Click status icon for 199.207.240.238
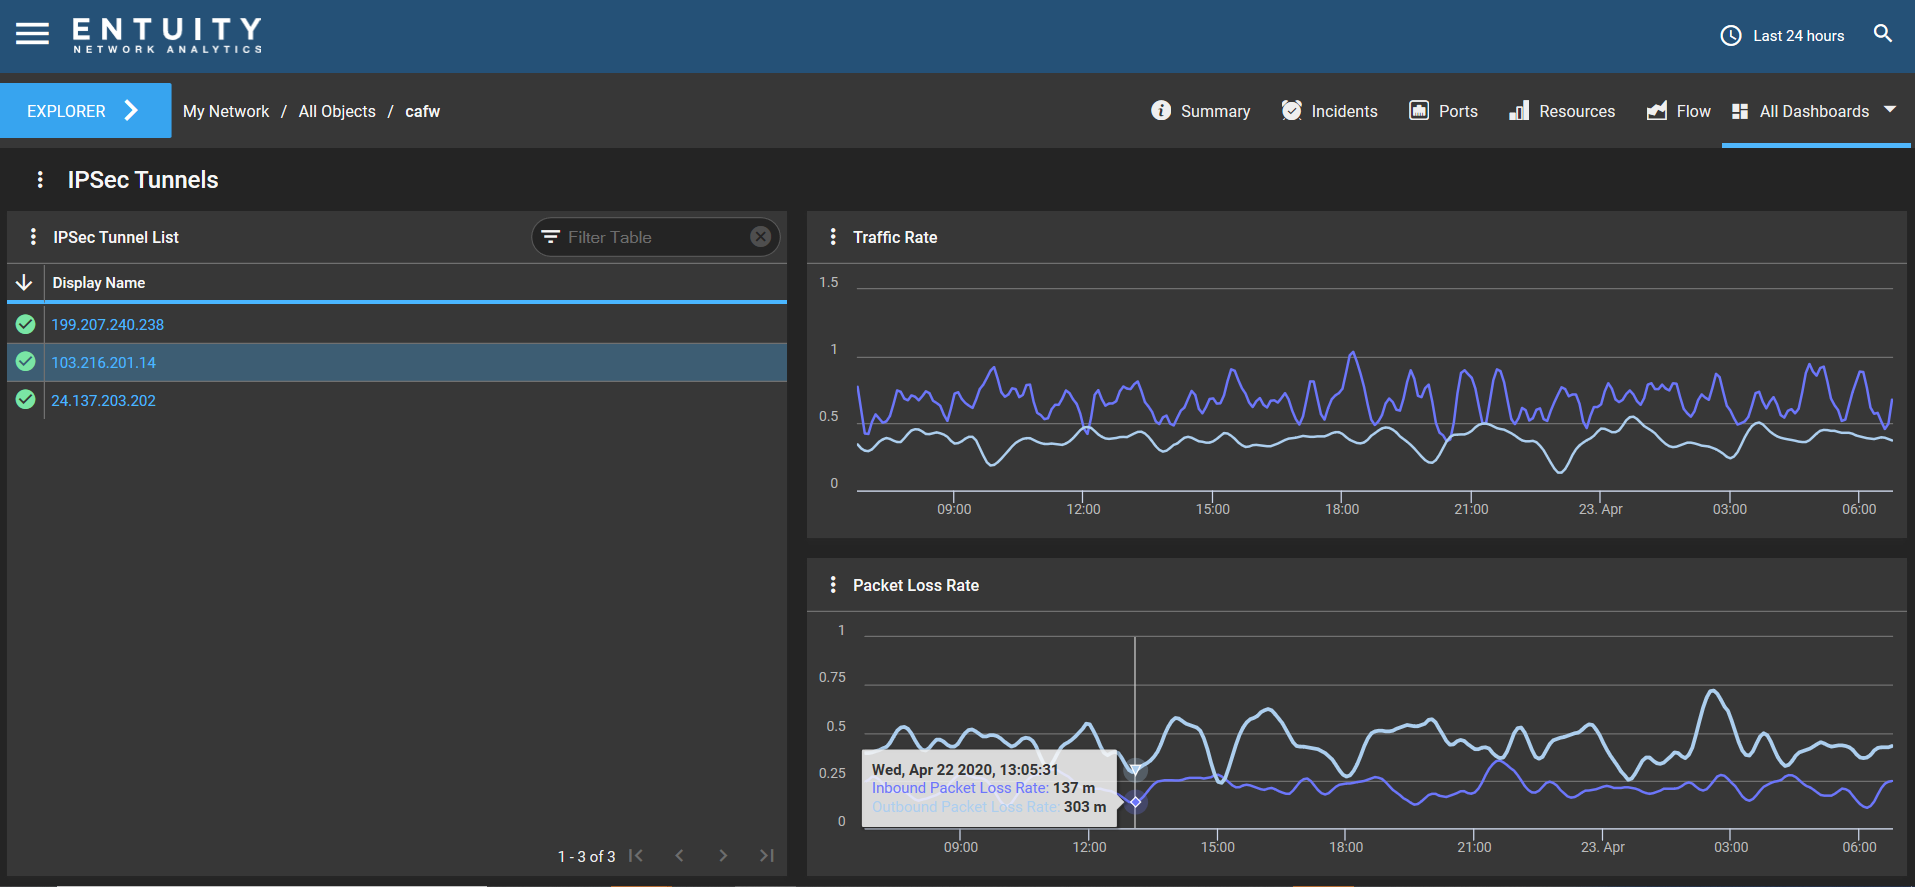Image resolution: width=1915 pixels, height=887 pixels. click(26, 324)
